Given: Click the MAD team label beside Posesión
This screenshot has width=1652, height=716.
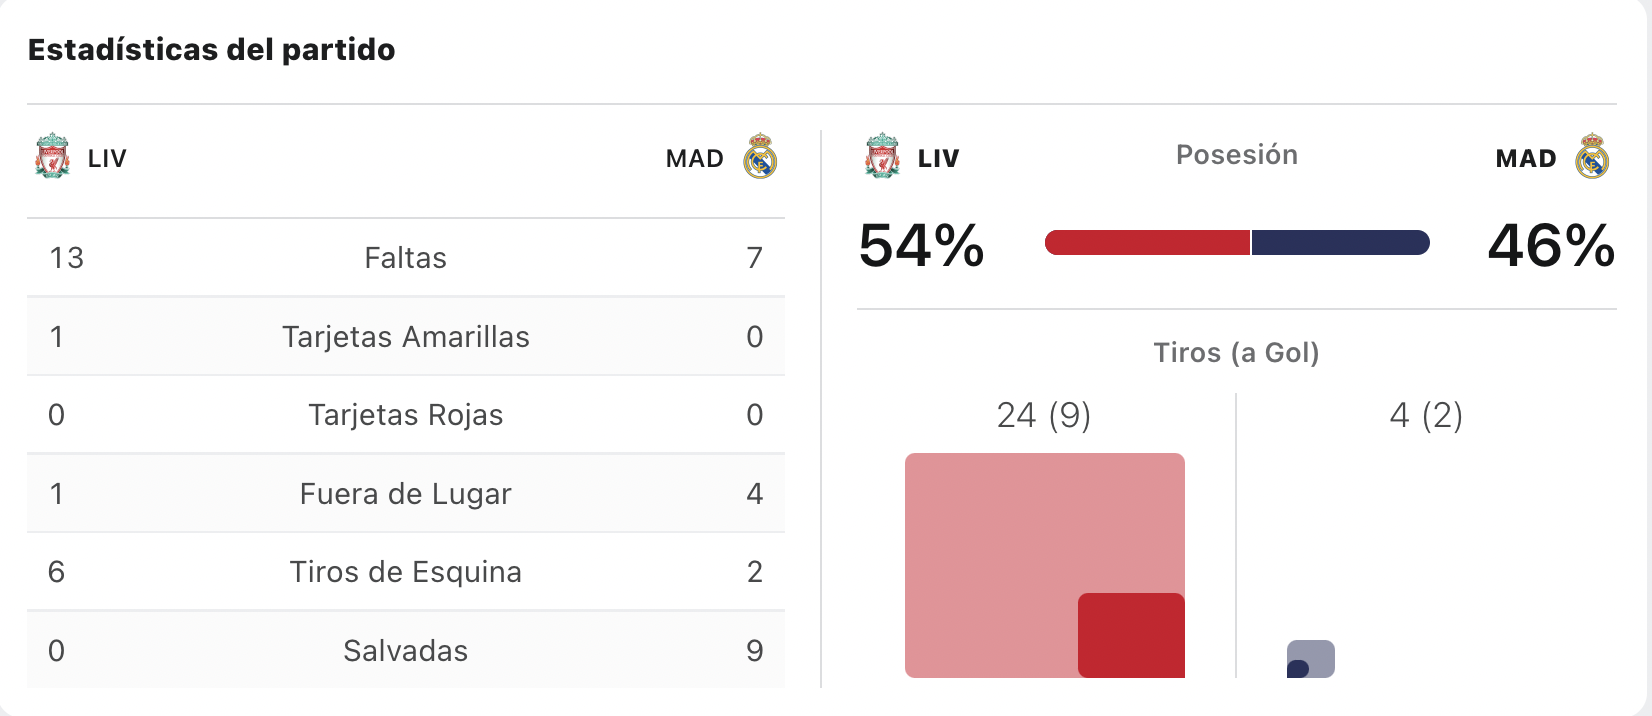Looking at the screenshot, I should (x=1526, y=158).
